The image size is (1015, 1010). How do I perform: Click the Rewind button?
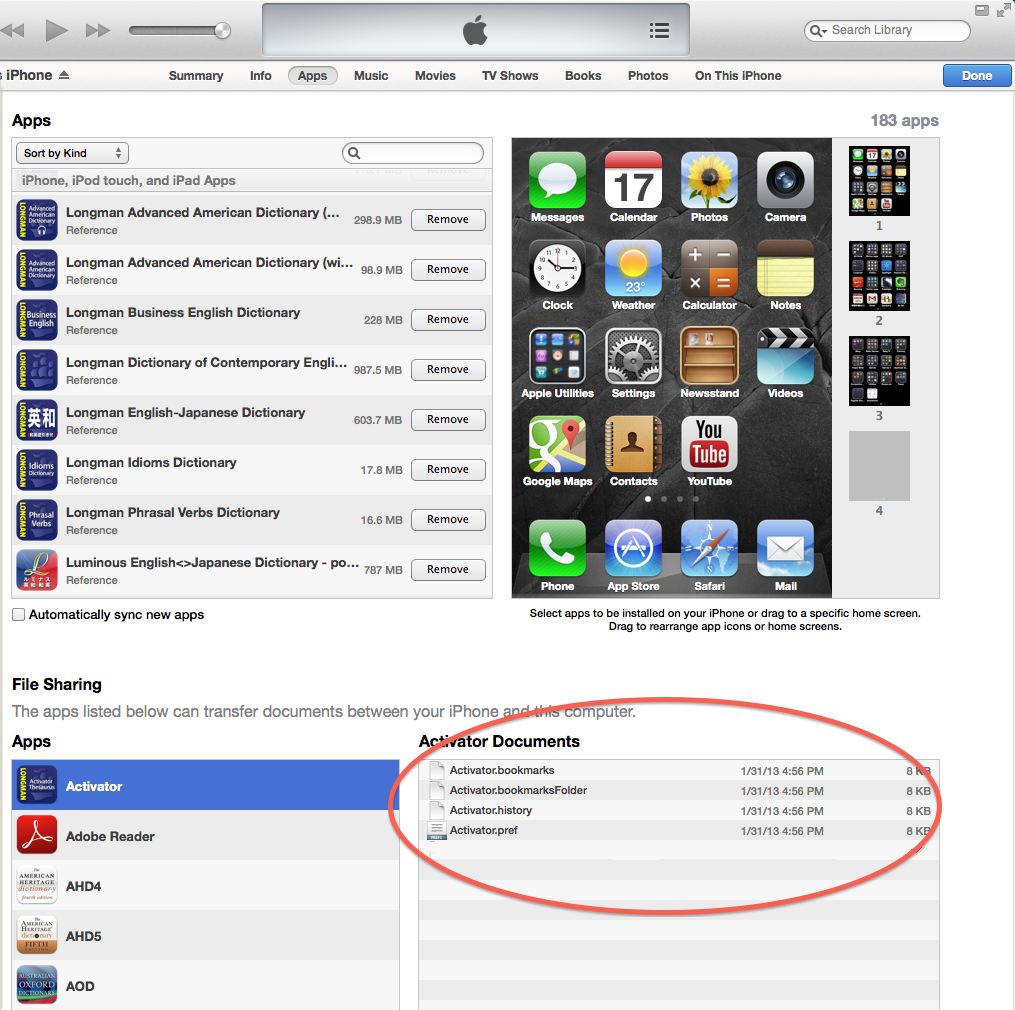[12, 30]
